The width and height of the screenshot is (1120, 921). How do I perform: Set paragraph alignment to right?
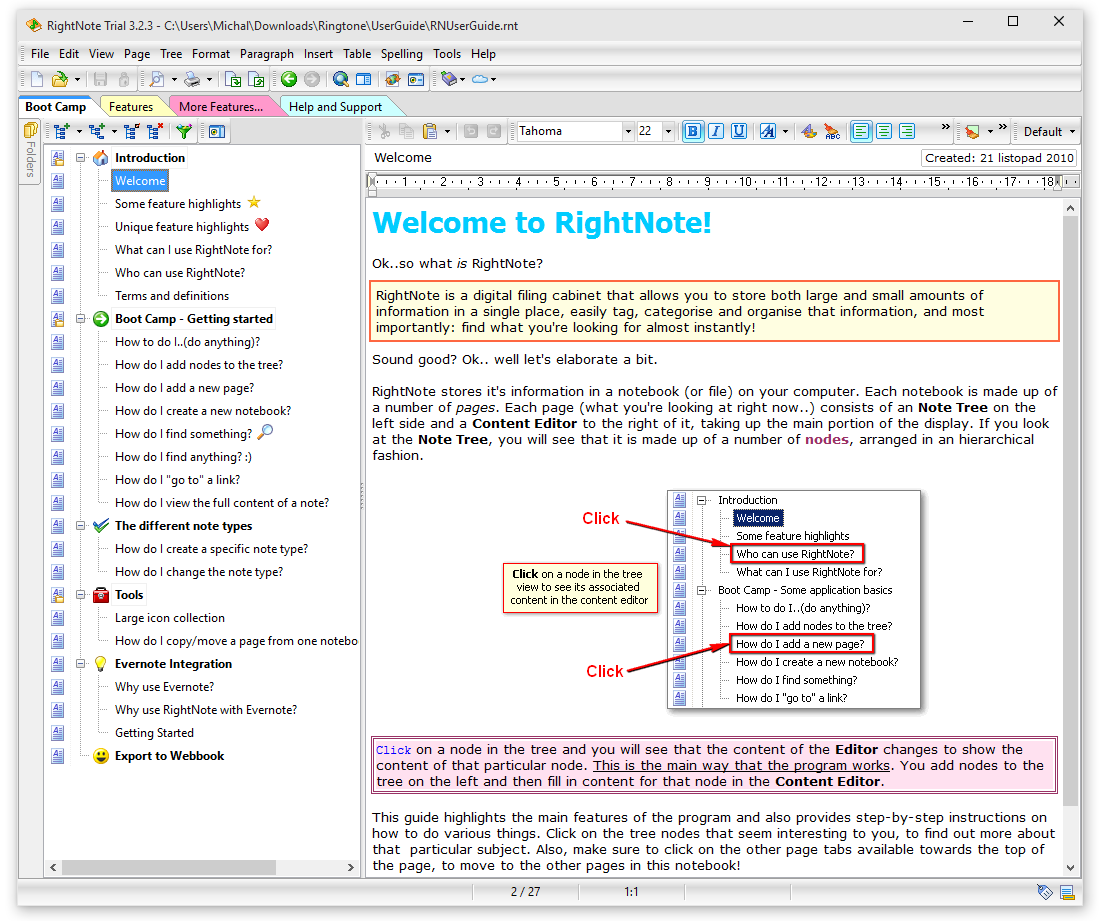(907, 131)
